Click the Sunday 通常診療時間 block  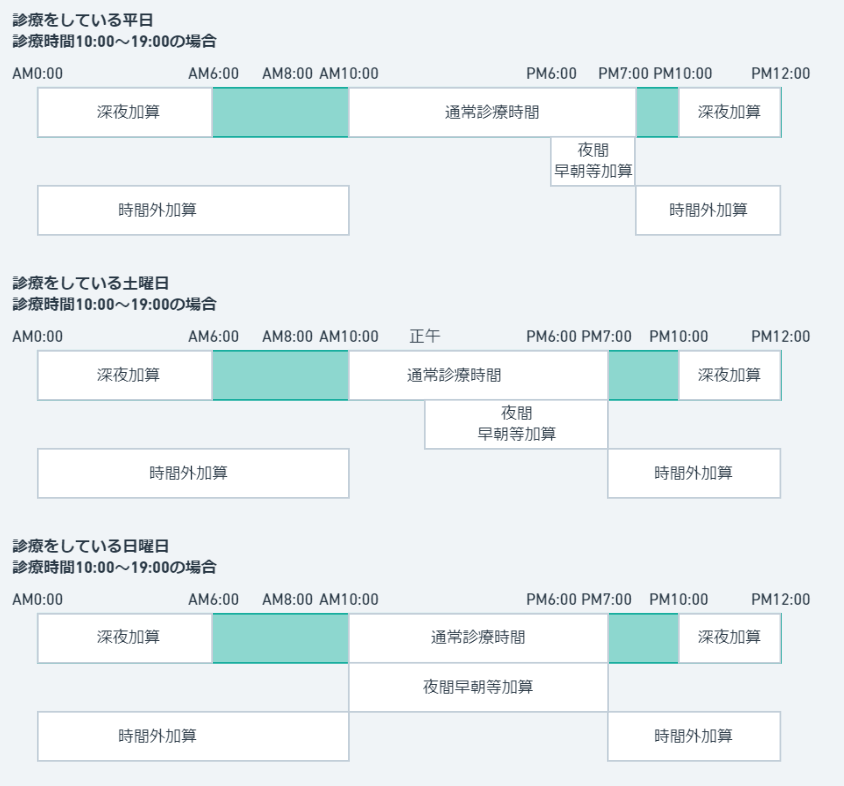point(478,638)
